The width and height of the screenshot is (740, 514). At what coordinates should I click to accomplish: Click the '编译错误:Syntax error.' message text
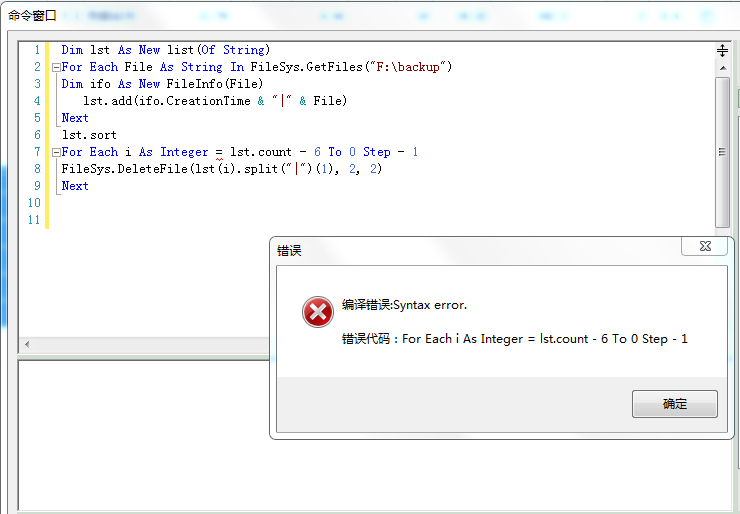(404, 305)
